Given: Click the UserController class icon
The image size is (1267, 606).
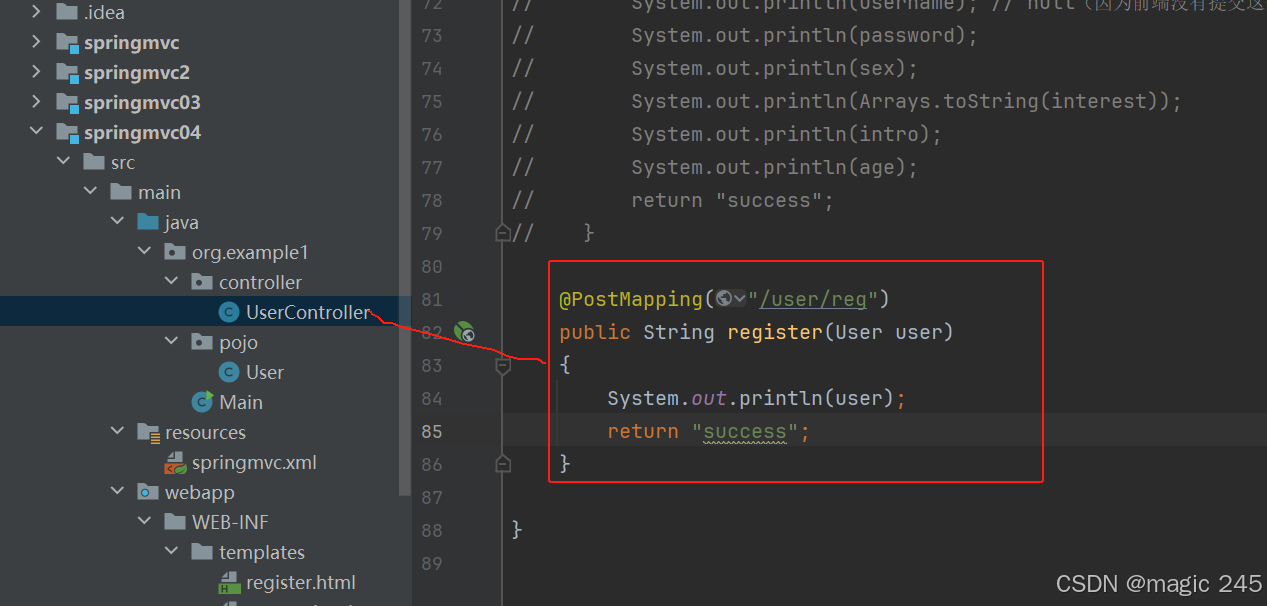Looking at the screenshot, I should (x=229, y=312).
